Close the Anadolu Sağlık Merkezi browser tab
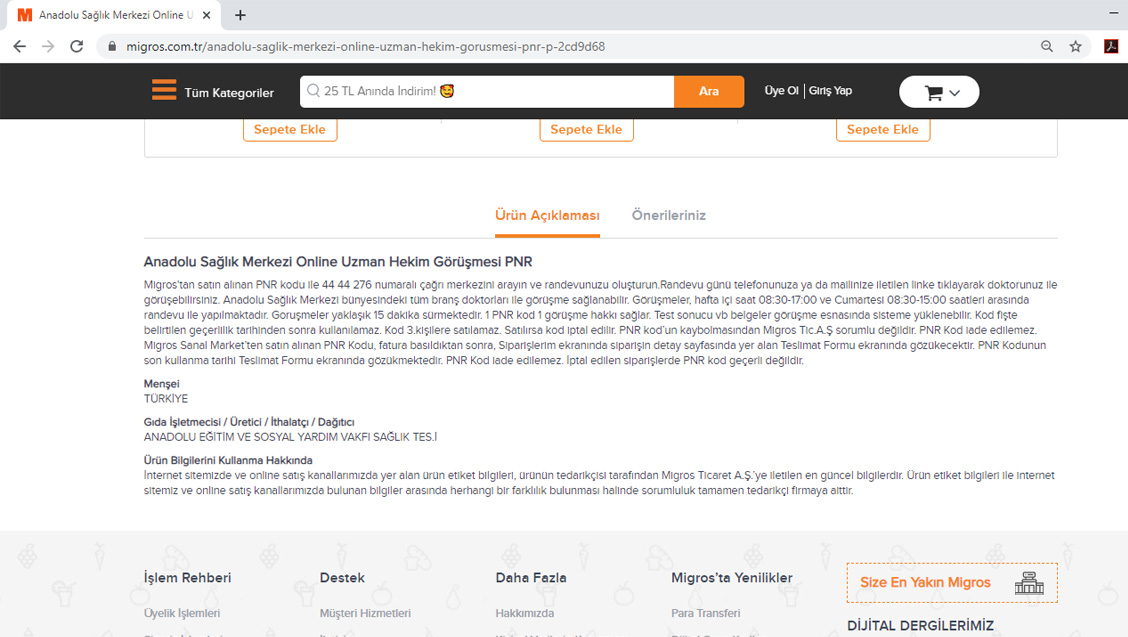The width and height of the screenshot is (1128, 637). click(x=206, y=15)
